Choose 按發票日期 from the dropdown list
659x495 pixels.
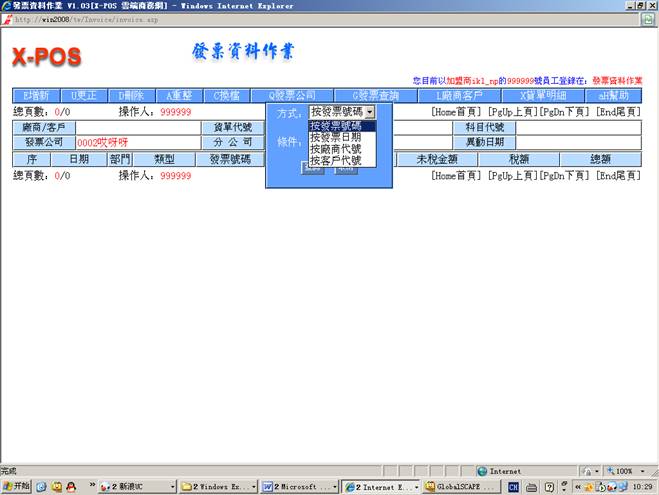point(336,137)
